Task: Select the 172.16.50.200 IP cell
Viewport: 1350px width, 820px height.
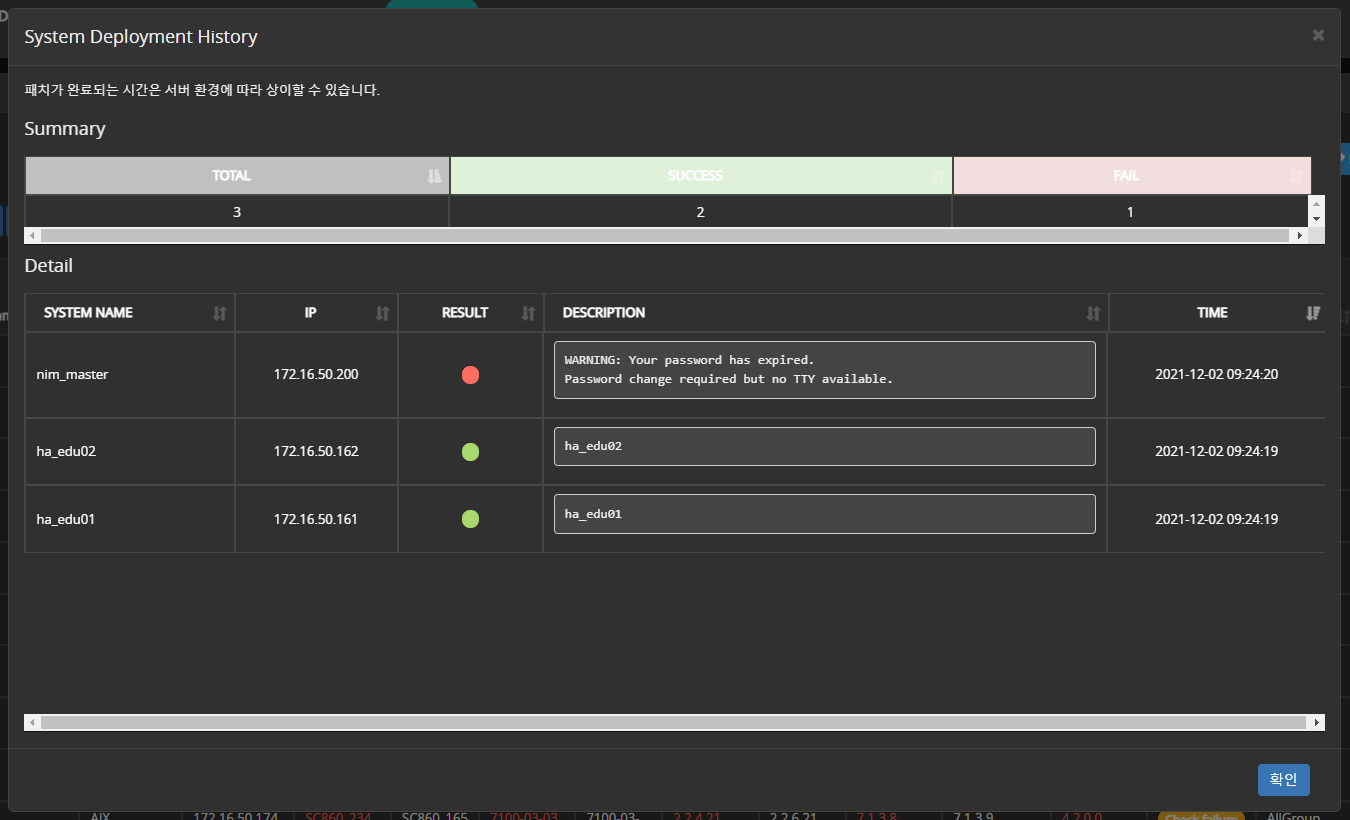Action: 316,375
